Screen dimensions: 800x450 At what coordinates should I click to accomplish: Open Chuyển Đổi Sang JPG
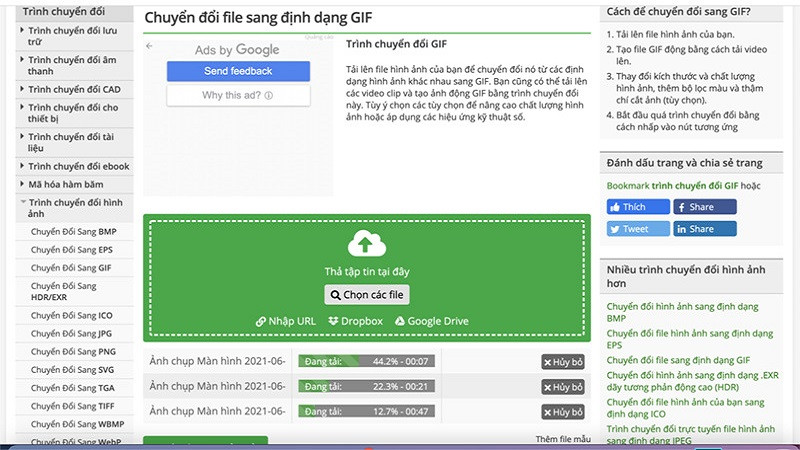click(x=71, y=334)
